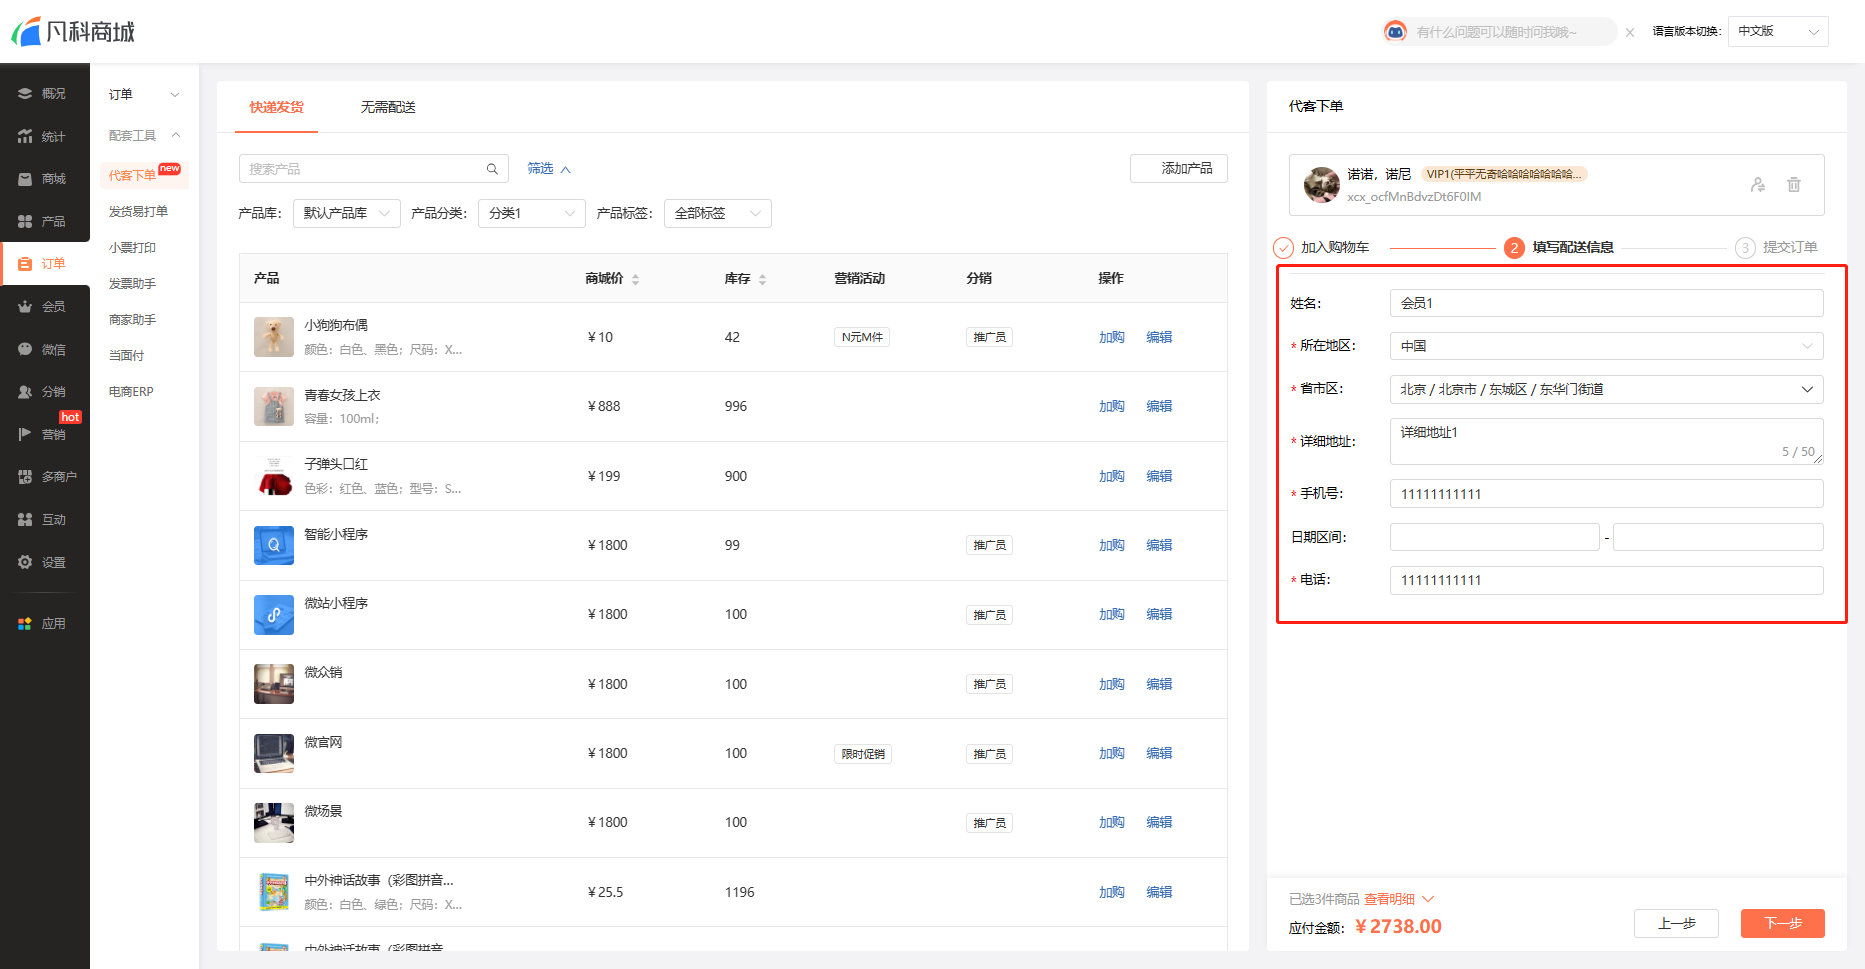Viewport: 1865px width, 969px height.
Task: Open the 订单 orders sidebar icon
Action: pyautogui.click(x=25, y=264)
